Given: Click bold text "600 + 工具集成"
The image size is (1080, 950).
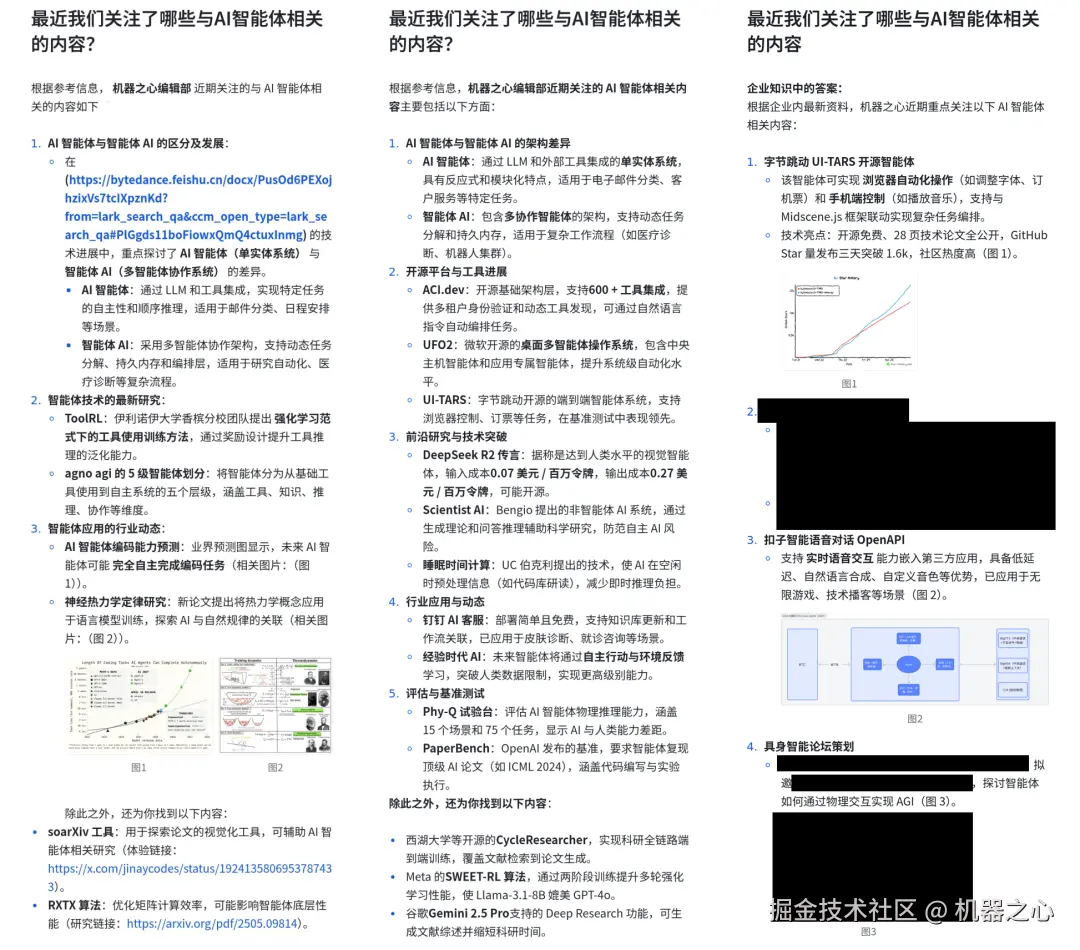Looking at the screenshot, I should pyautogui.click(x=627, y=290).
